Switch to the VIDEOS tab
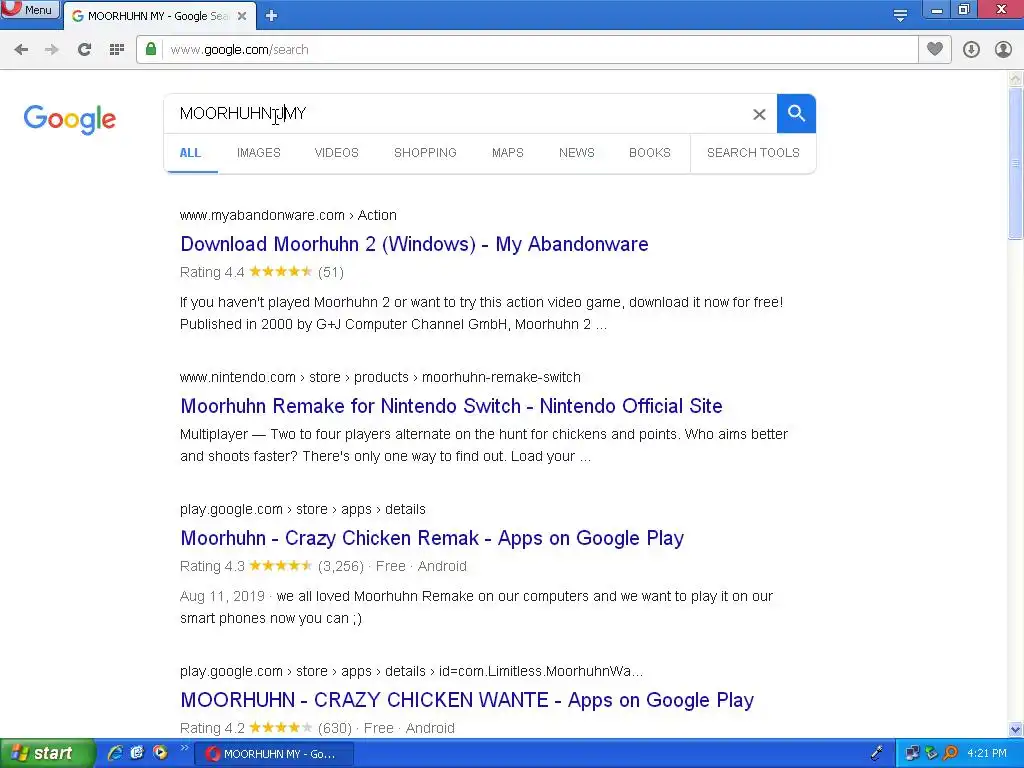The height and width of the screenshot is (768, 1024). coord(336,153)
